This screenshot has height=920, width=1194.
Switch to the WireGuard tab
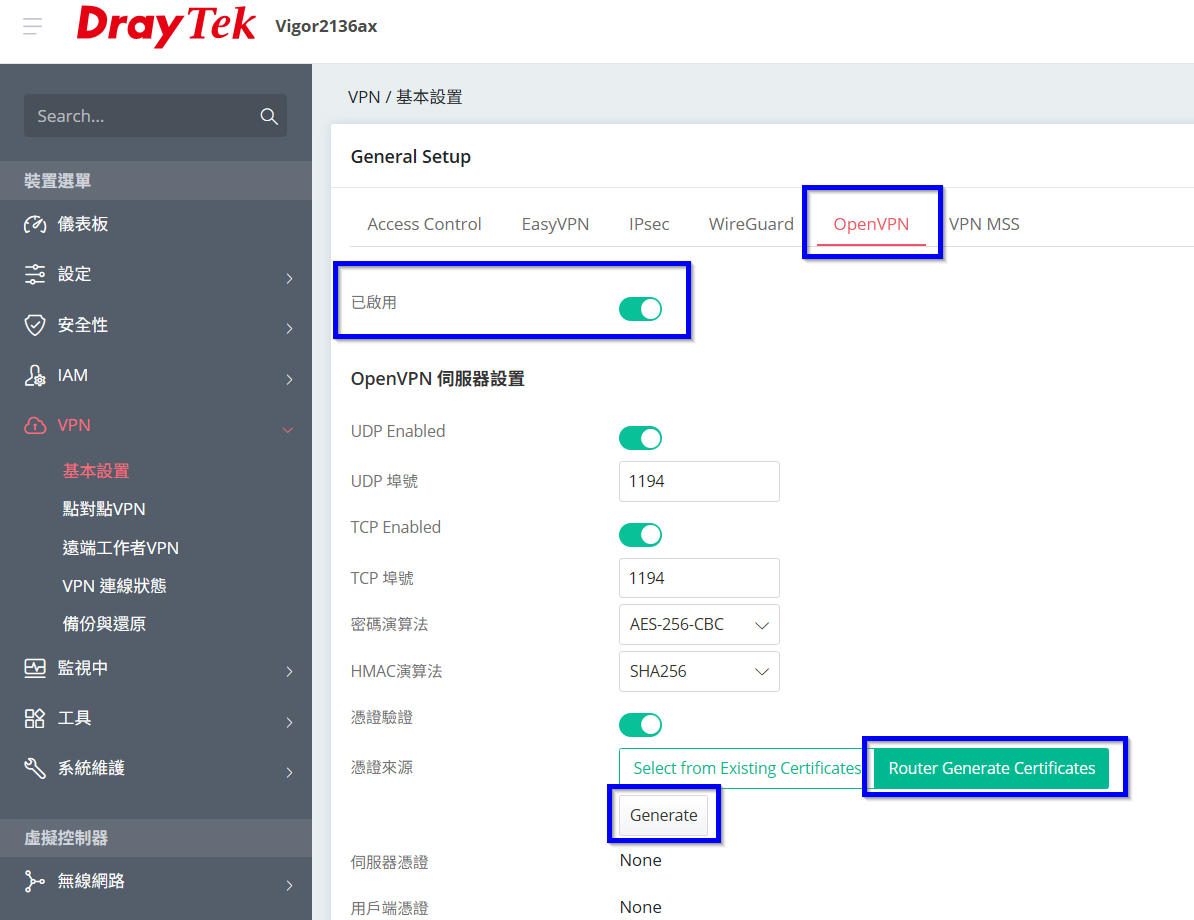tap(751, 224)
